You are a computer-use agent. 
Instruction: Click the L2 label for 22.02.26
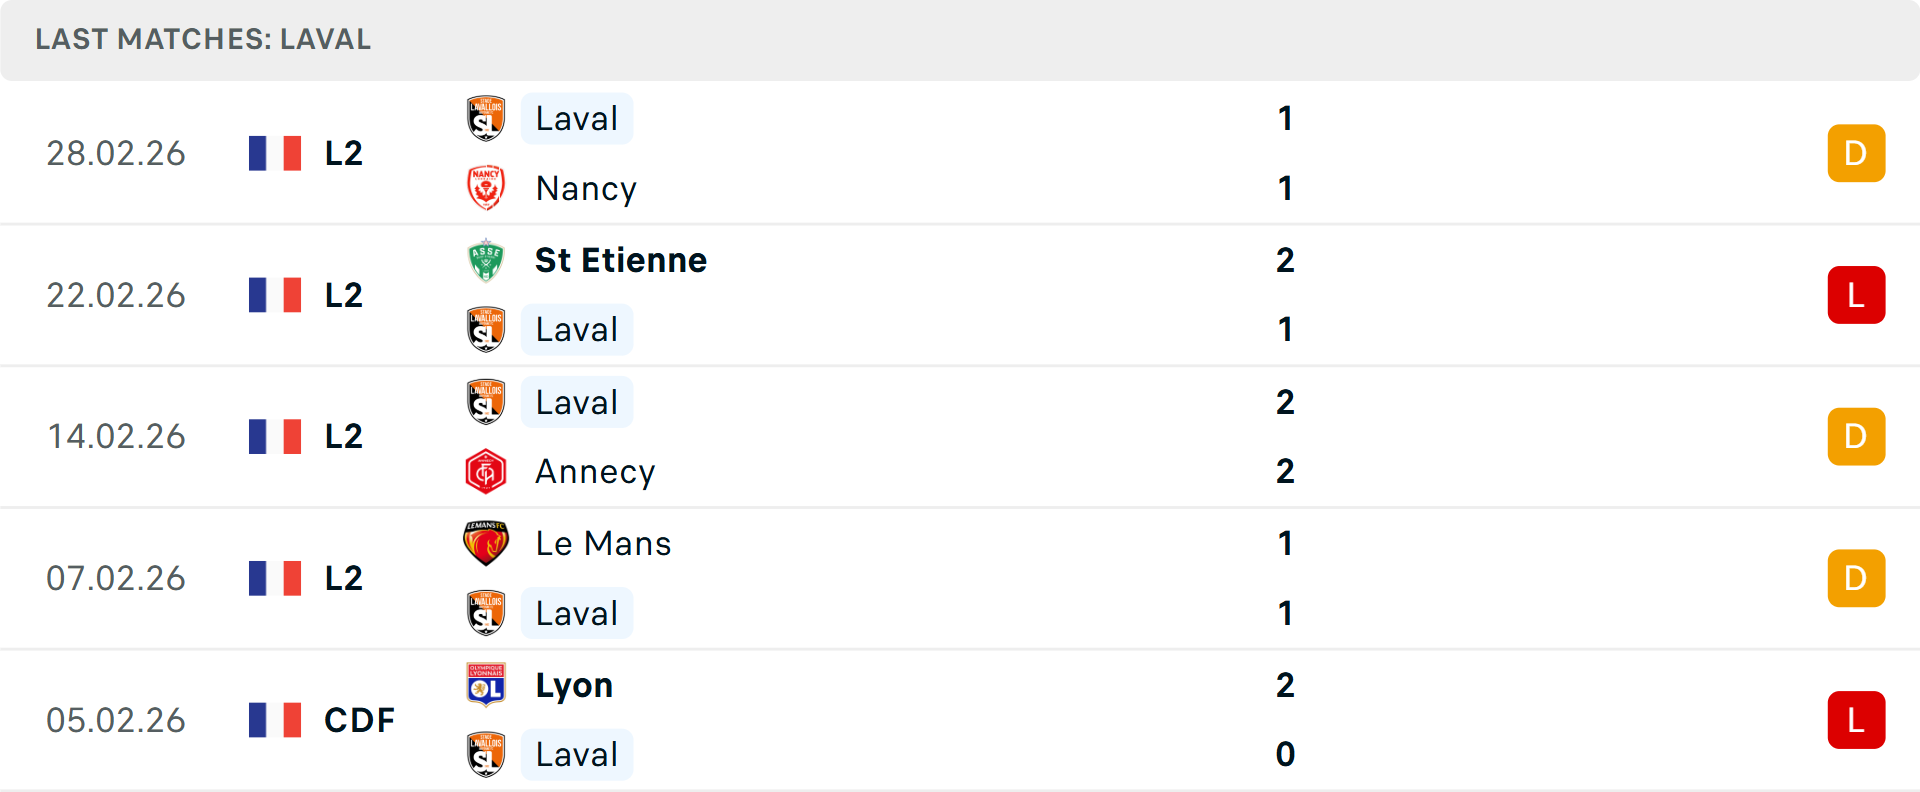click(343, 295)
